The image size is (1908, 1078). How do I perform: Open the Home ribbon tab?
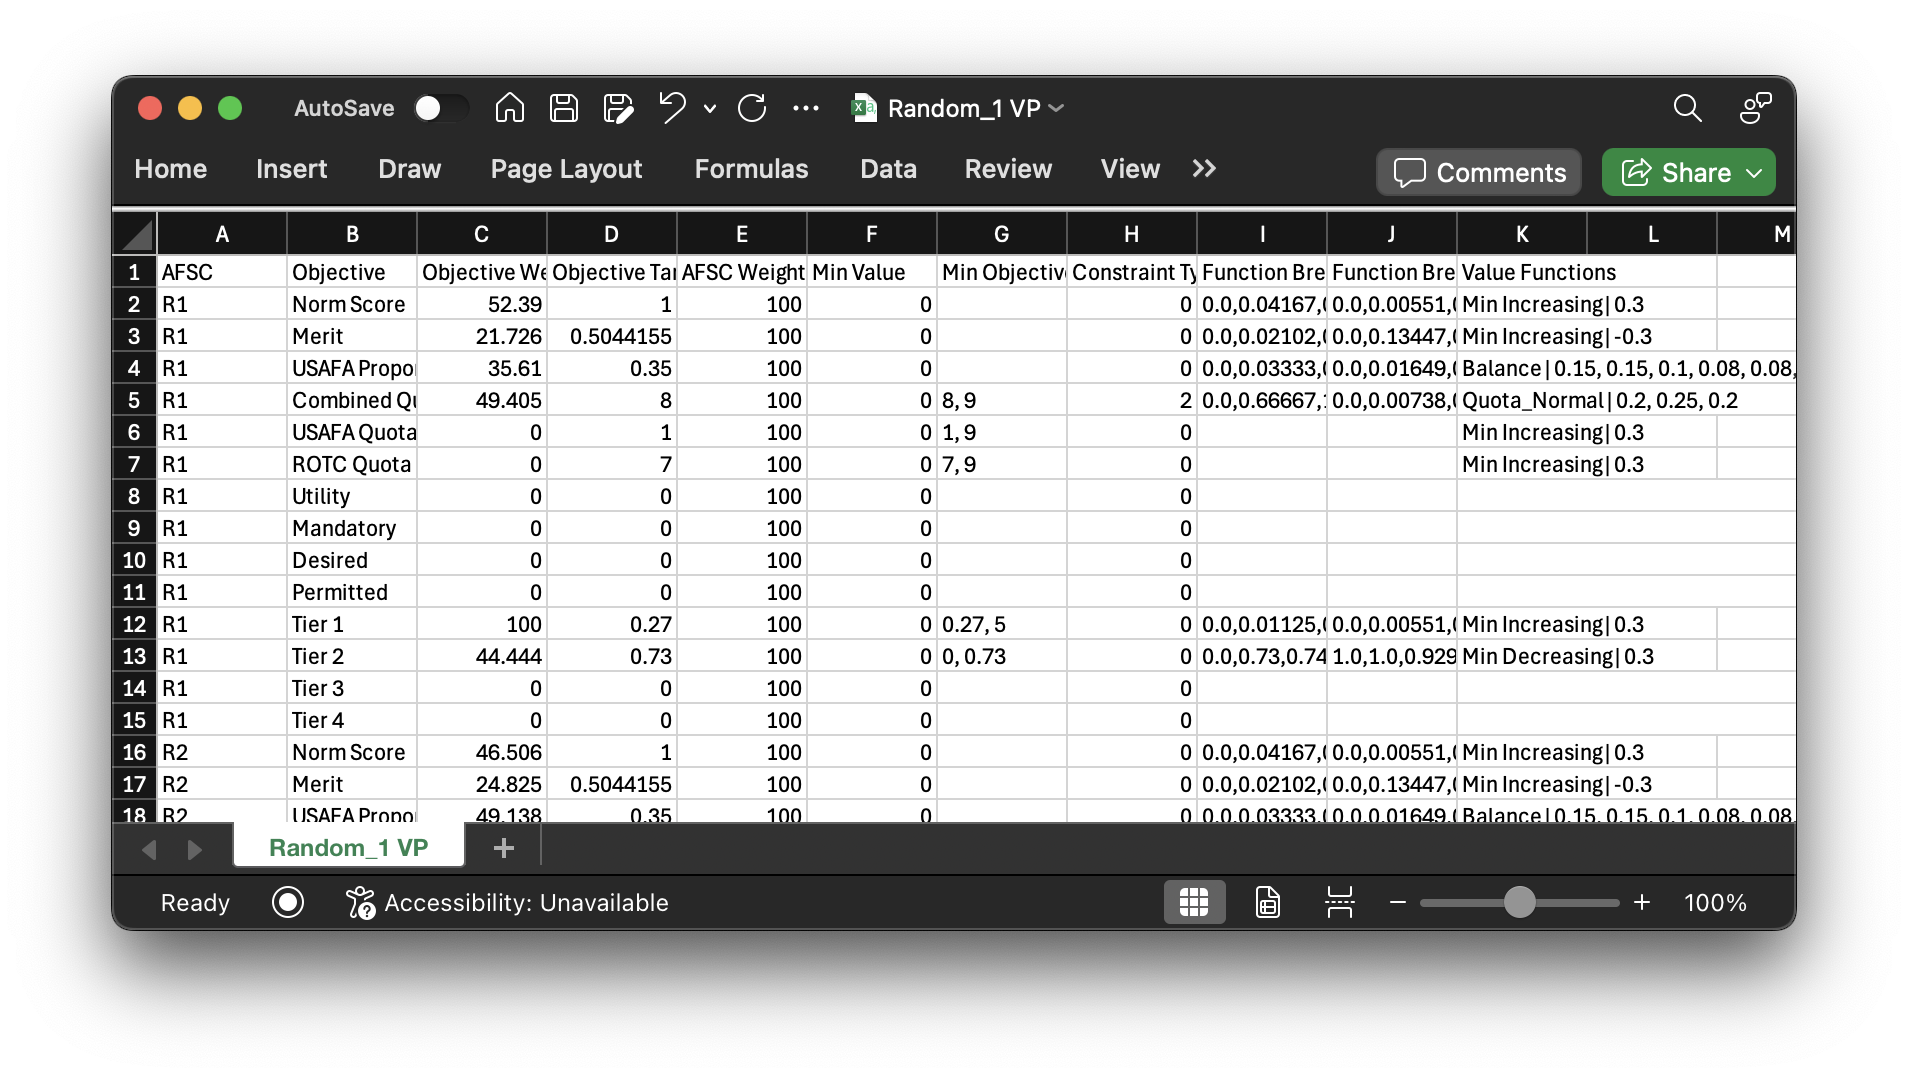171,169
